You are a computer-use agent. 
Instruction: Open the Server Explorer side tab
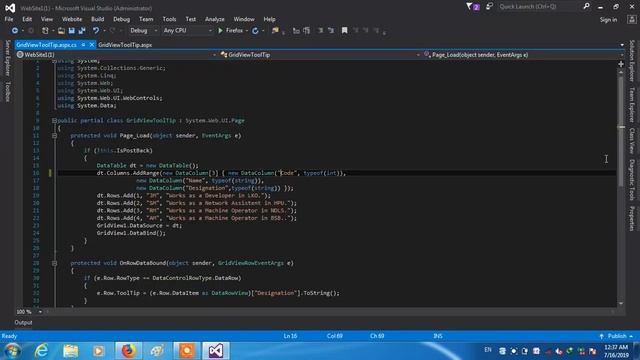(x=7, y=58)
